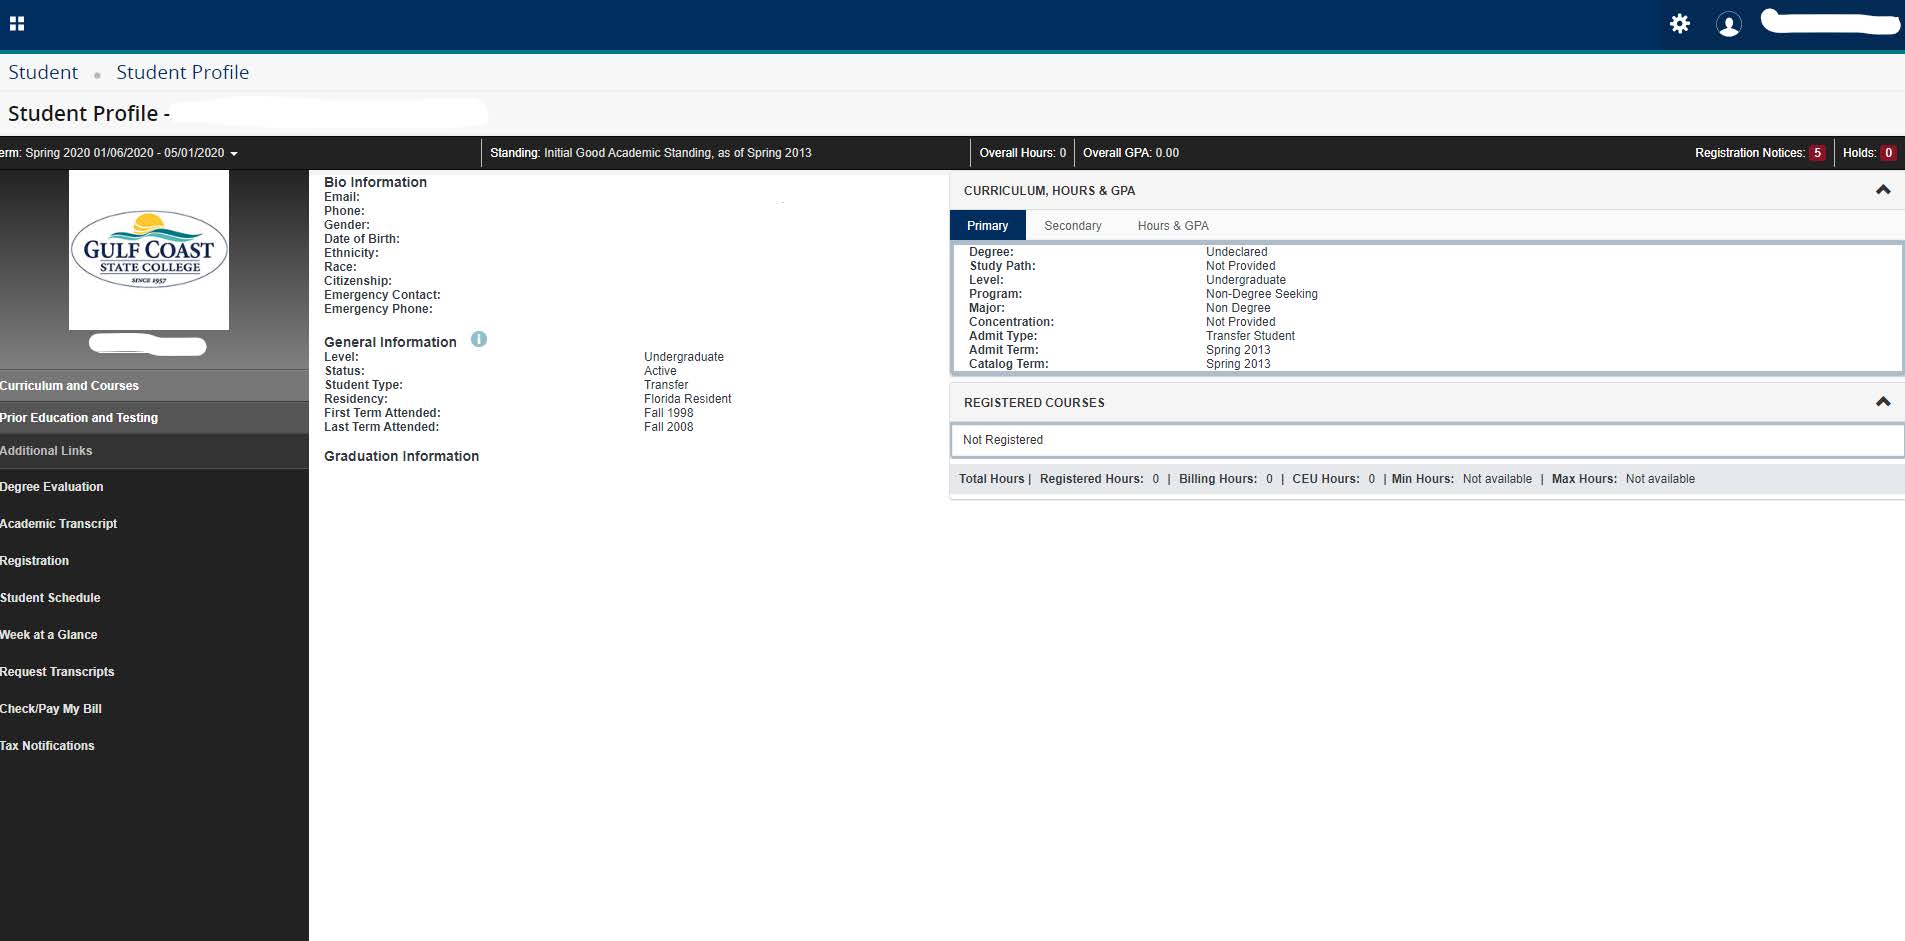Open Degree Evaluation from the sidebar
1905x941 pixels.
point(51,486)
